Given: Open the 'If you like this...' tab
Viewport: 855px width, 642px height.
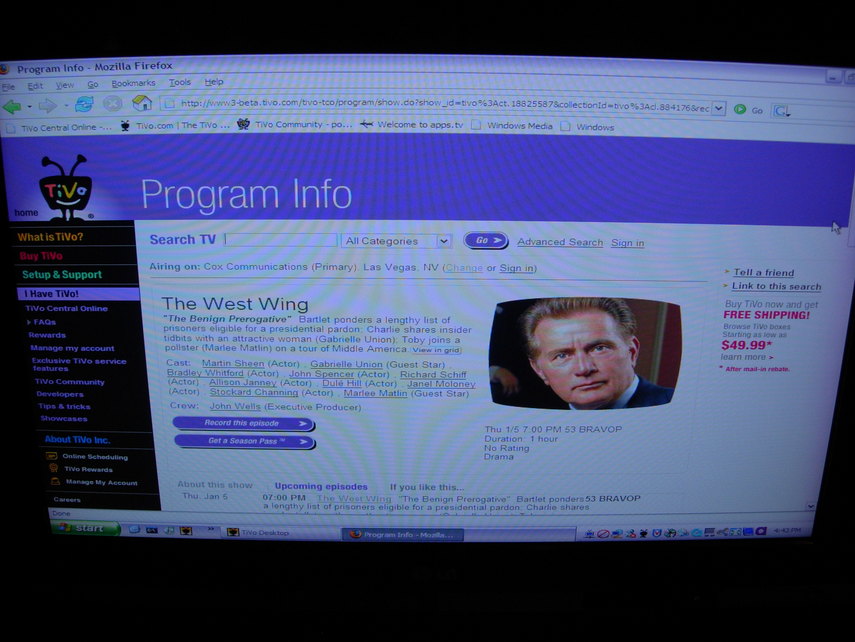Looking at the screenshot, I should [427, 487].
